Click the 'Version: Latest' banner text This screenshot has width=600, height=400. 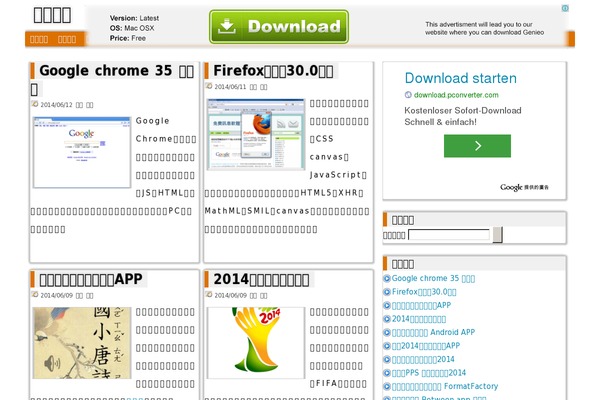click(x=134, y=18)
